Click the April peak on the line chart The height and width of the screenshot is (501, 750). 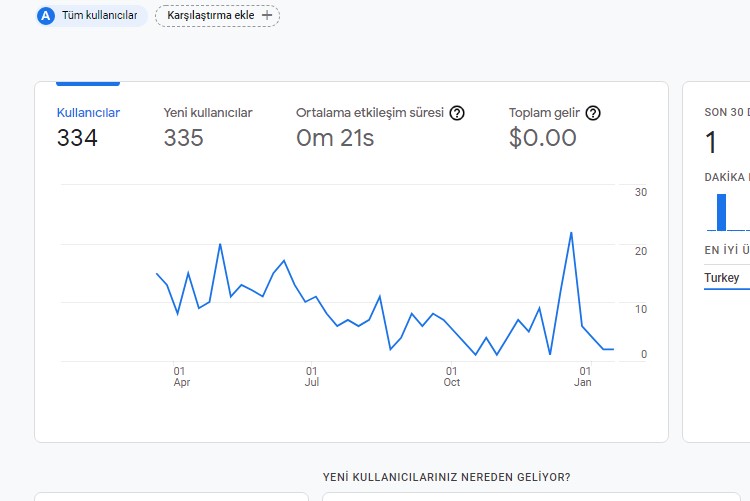[x=220, y=244]
